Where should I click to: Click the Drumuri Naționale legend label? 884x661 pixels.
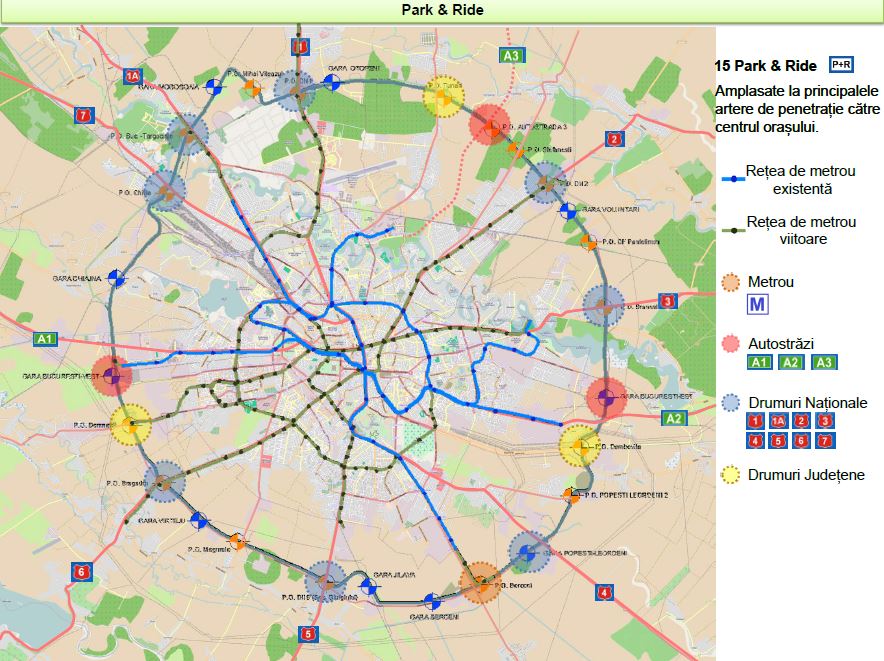807,402
